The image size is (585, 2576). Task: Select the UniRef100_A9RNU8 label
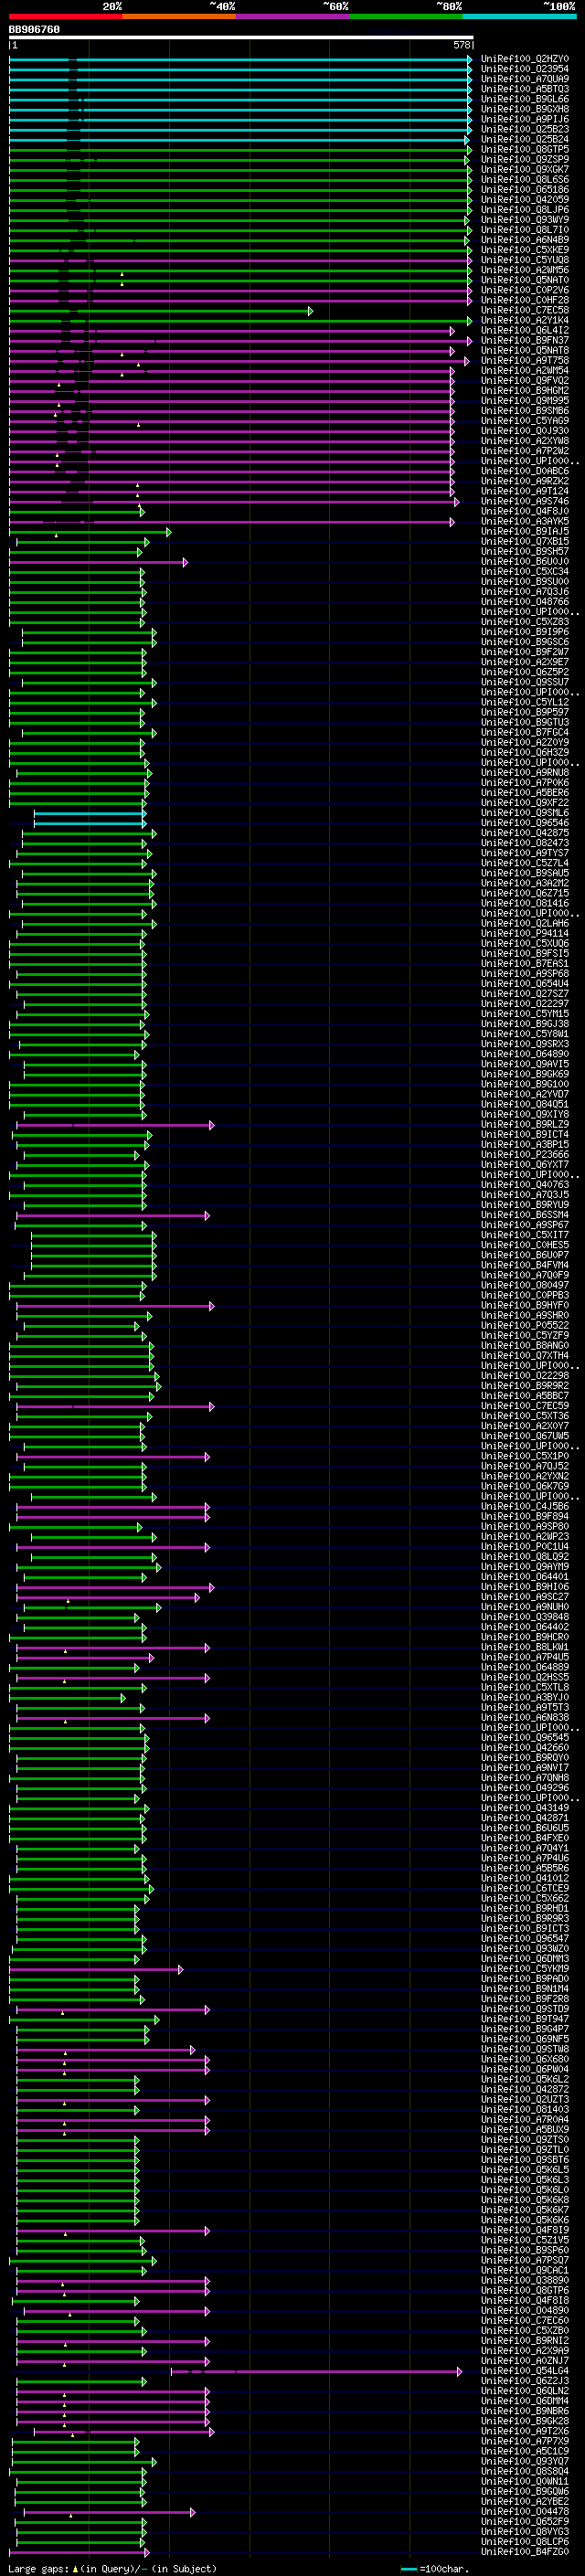[525, 772]
